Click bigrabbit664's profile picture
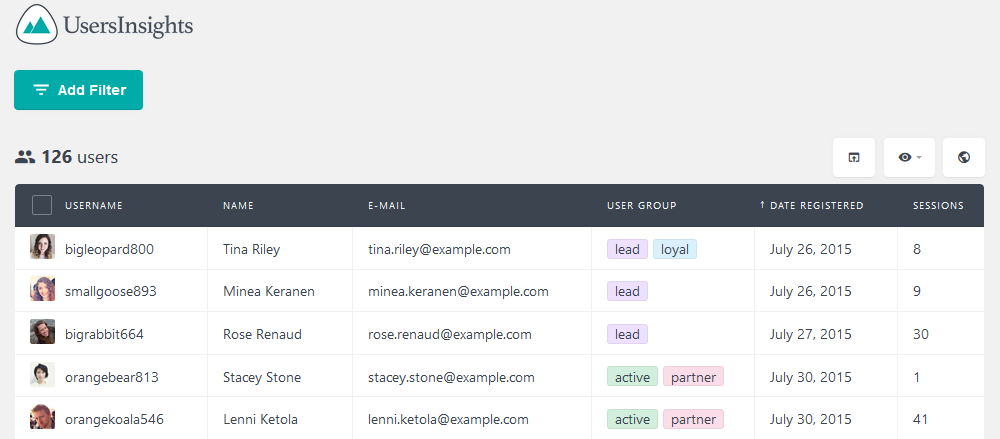1000x439 pixels. [42, 332]
